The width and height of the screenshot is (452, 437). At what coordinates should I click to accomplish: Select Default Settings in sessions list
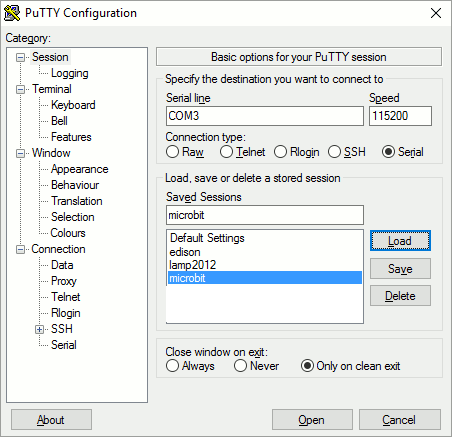pos(265,238)
